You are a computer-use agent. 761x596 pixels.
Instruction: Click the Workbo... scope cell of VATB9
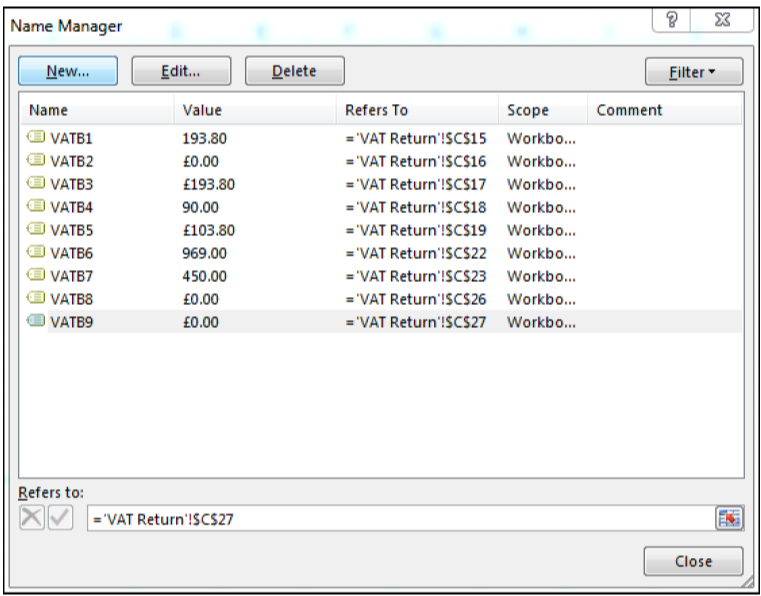[x=542, y=322]
